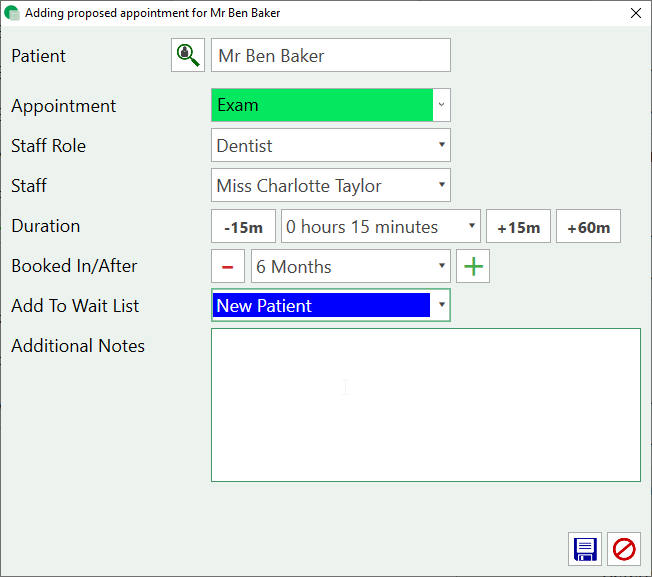652x577 pixels.
Task: Open the Booked In/After months dropdown
Action: click(441, 266)
